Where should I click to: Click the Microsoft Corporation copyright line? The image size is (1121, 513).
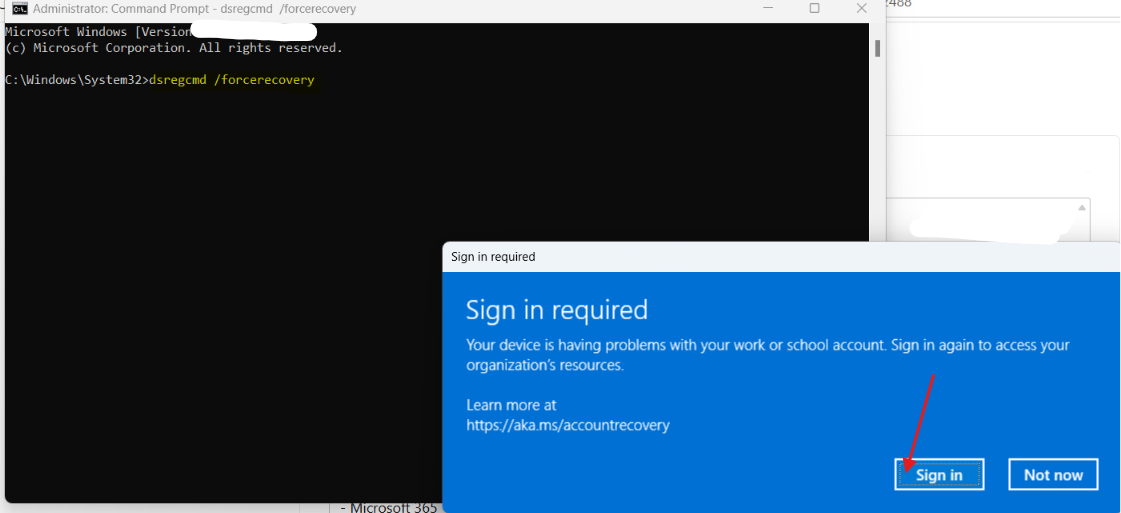(x=174, y=48)
